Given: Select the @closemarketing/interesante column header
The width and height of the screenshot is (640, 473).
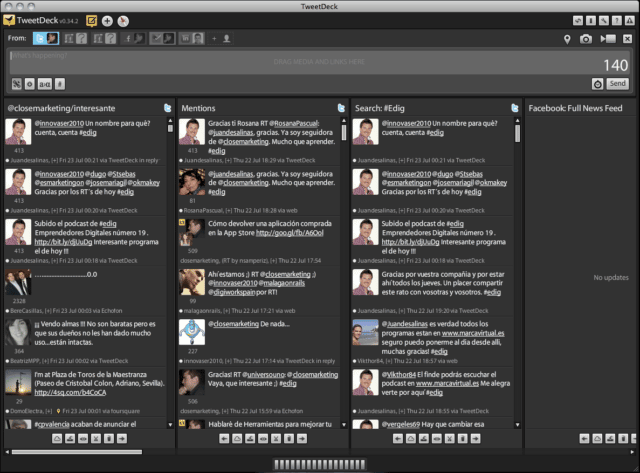Looking at the screenshot, I should (61, 108).
